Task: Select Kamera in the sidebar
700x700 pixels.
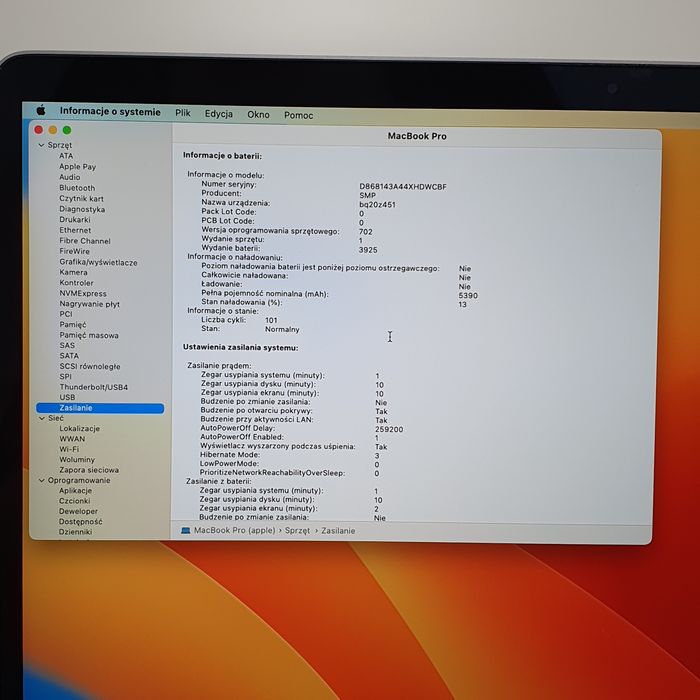Action: [x=73, y=272]
